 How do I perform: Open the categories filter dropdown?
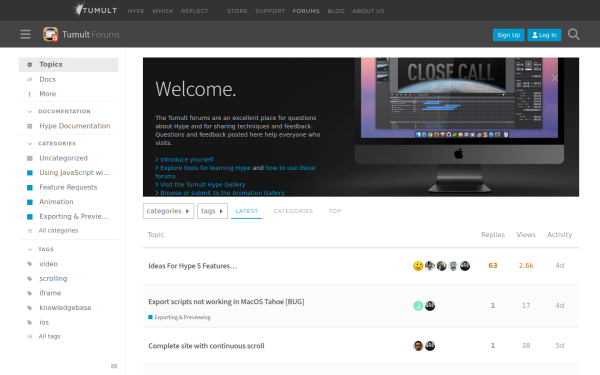[x=168, y=211]
